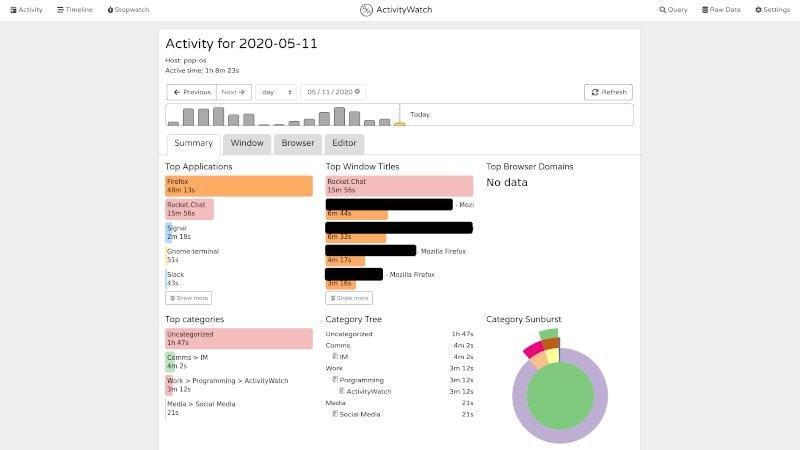
Task: Open the Raw Data page
Action: point(721,9)
